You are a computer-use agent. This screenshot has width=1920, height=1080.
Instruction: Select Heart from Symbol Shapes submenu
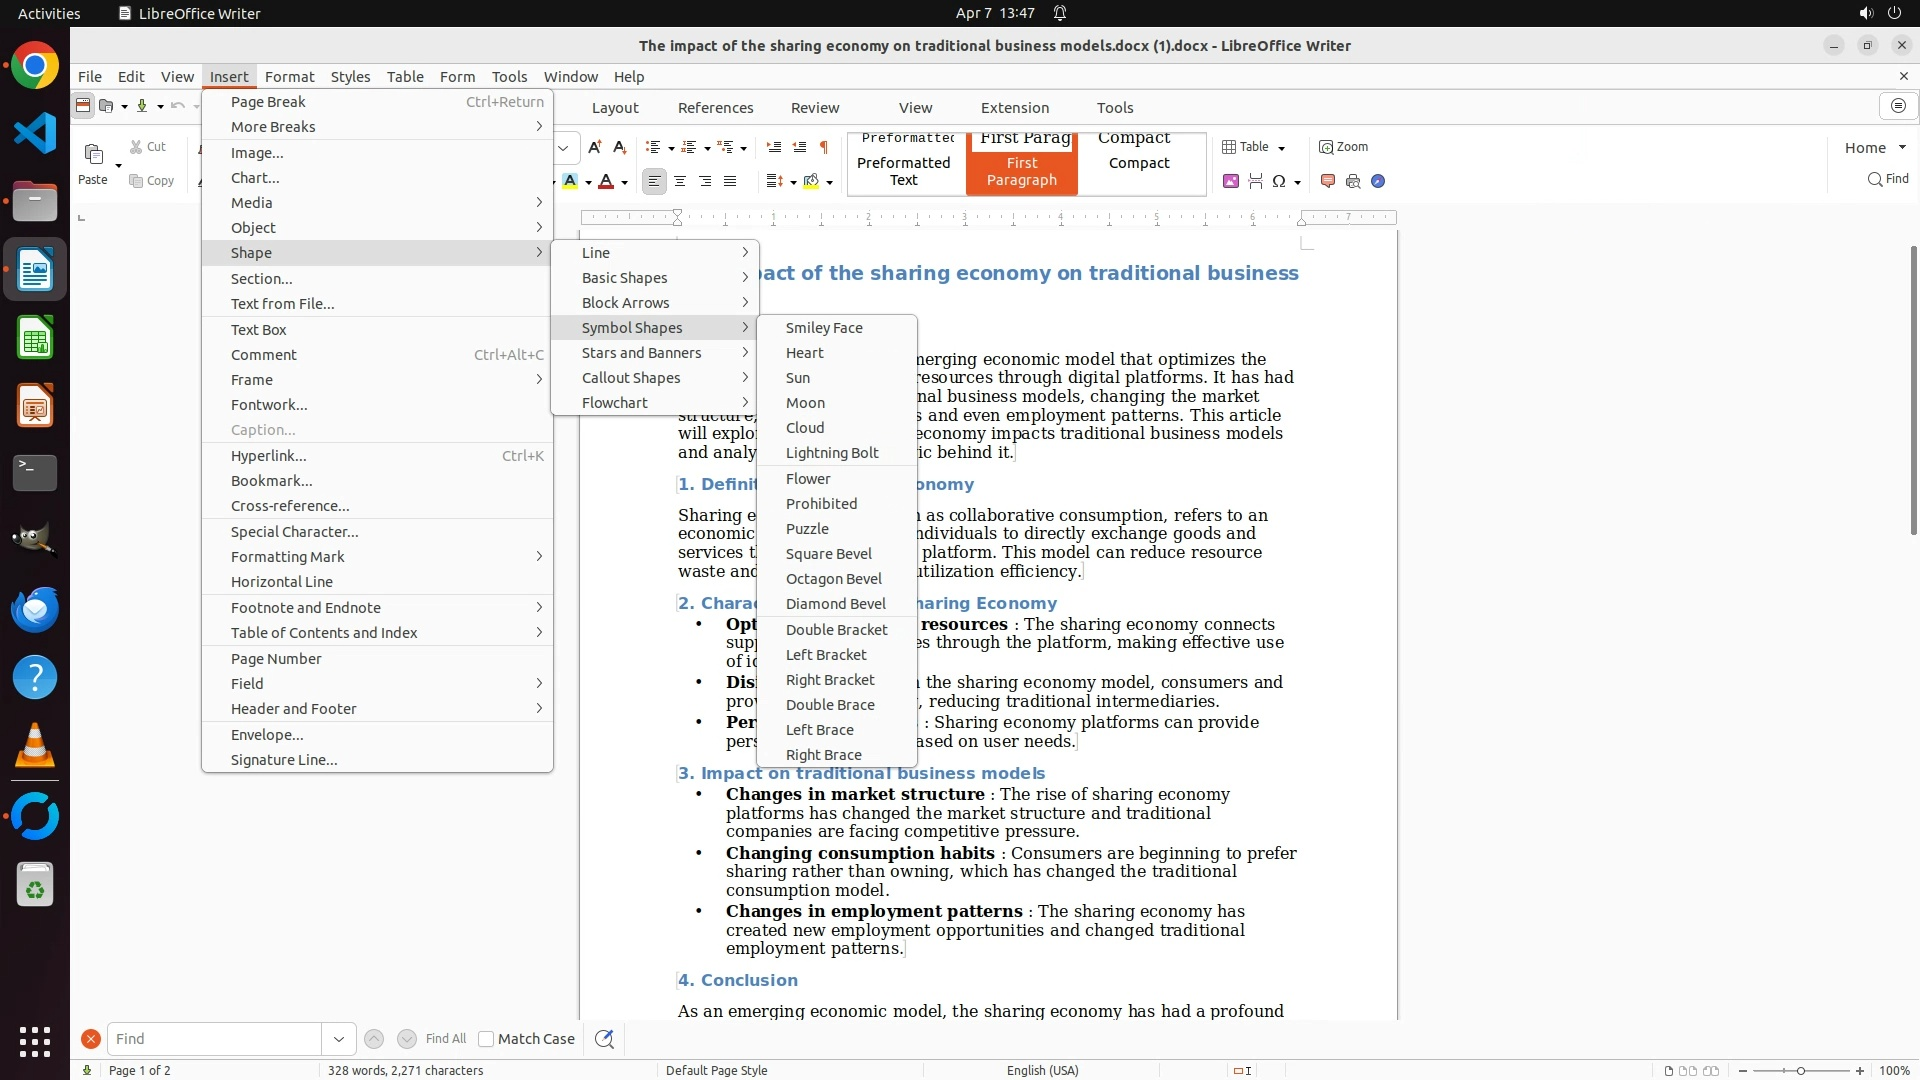[804, 353]
